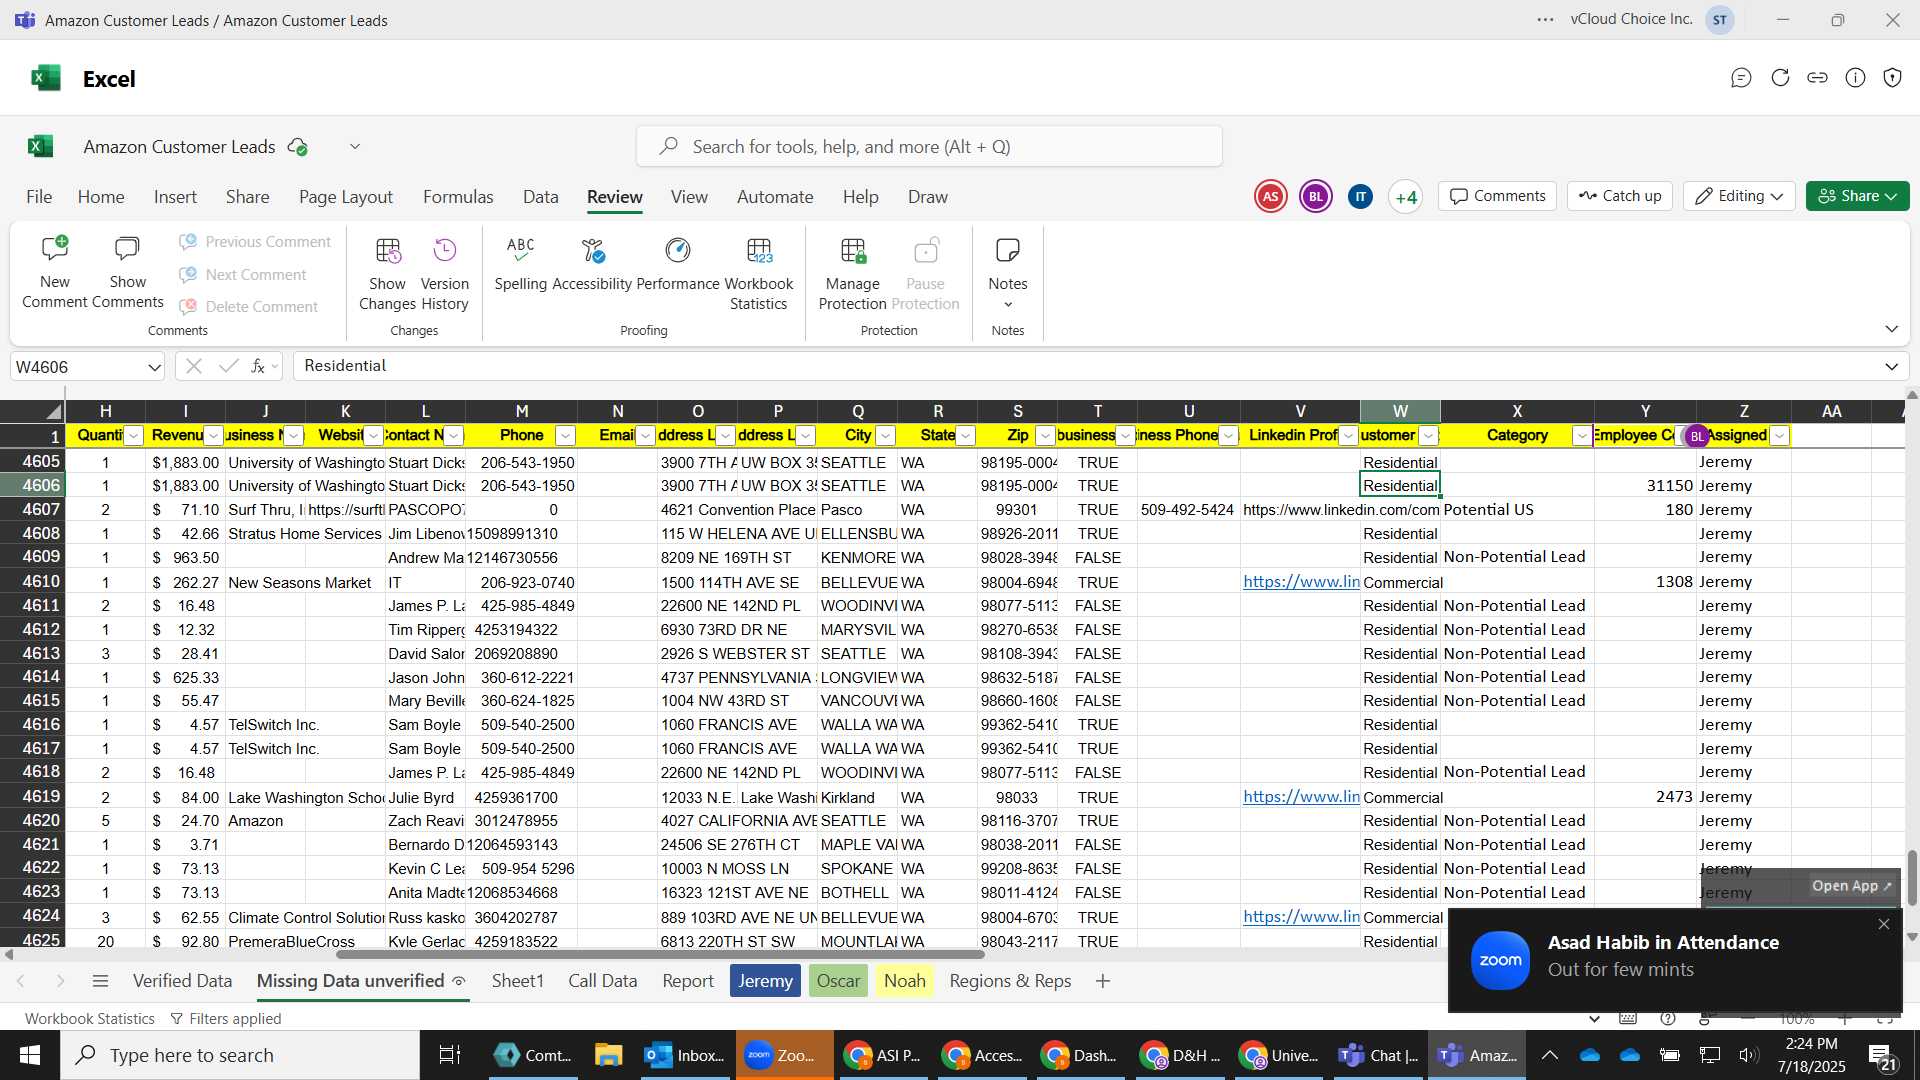Image resolution: width=1920 pixels, height=1080 pixels.
Task: Open LinkedIn link in row 4619
Action: (x=1301, y=797)
